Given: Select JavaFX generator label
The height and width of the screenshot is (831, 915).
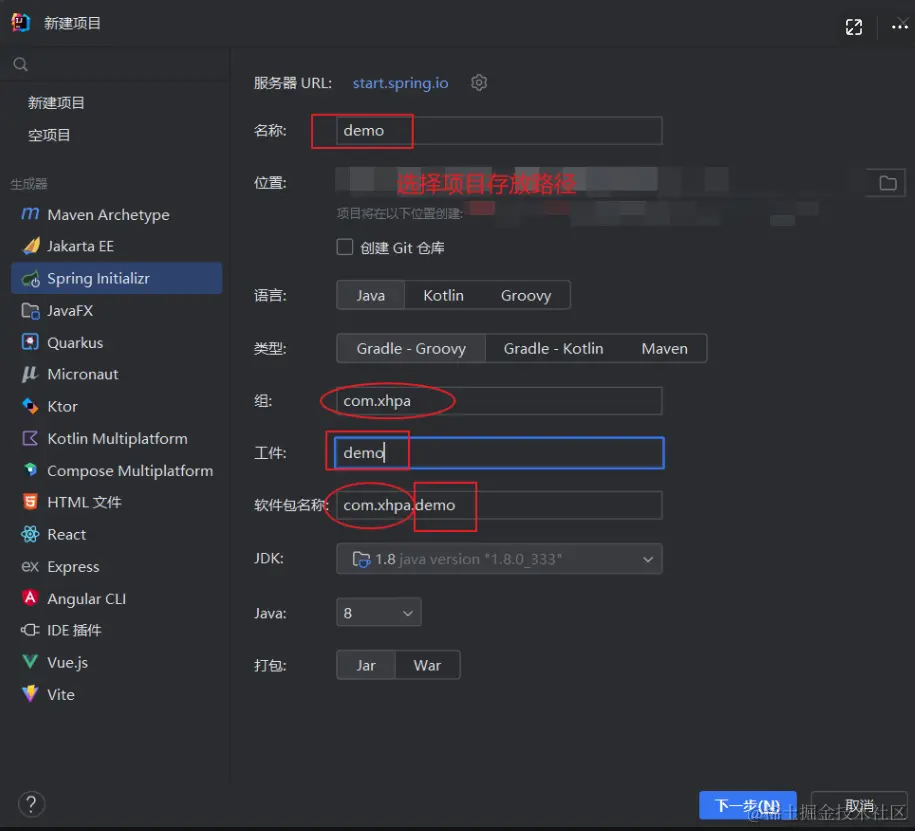Looking at the screenshot, I should tap(70, 310).
